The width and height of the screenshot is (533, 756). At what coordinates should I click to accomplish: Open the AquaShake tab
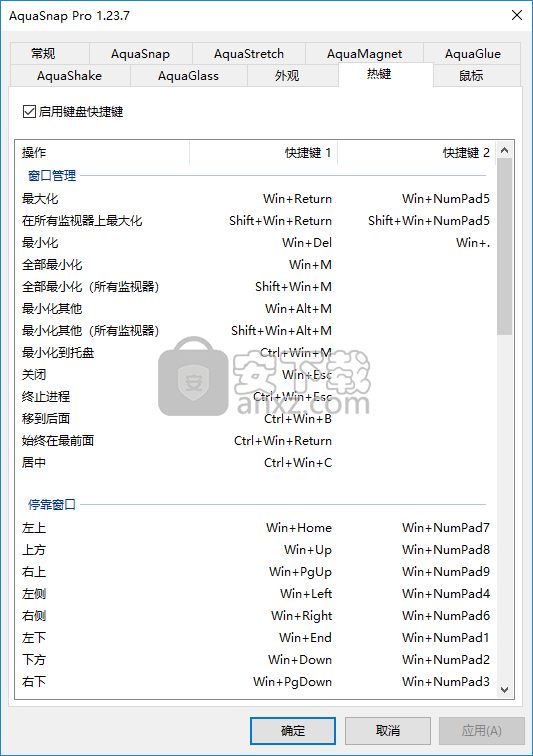(x=69, y=76)
